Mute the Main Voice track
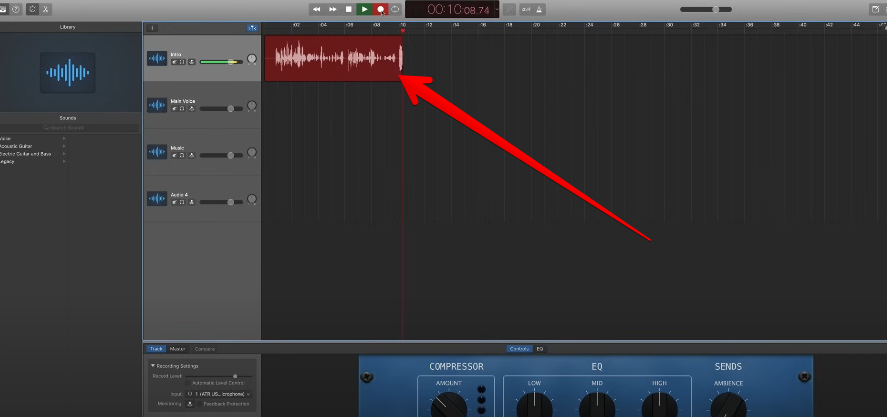887x417 pixels. click(174, 108)
